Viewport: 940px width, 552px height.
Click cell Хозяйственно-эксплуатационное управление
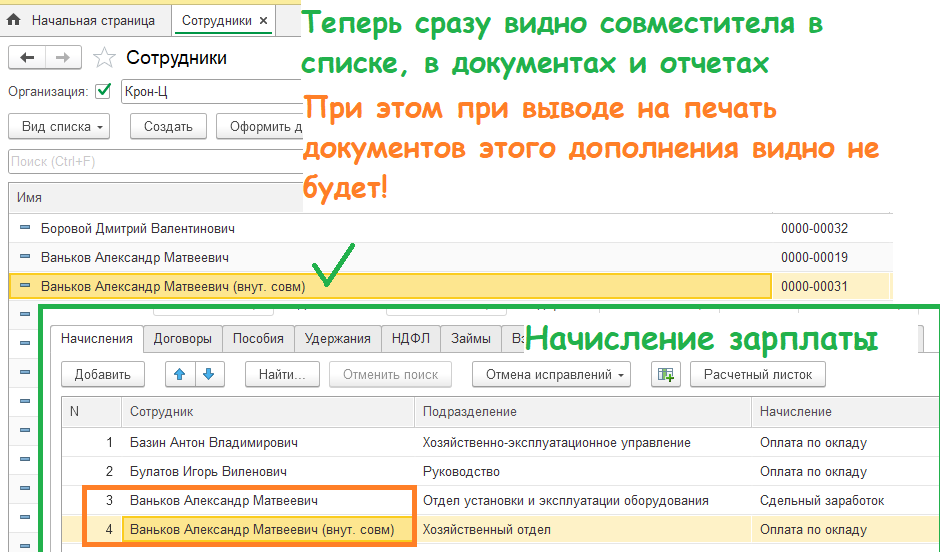pyautogui.click(x=557, y=443)
